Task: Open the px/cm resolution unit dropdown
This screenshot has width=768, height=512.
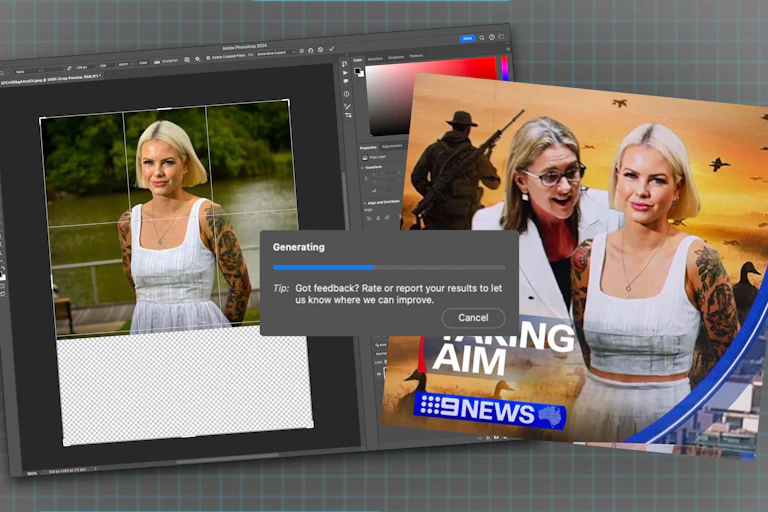Action: [125, 64]
